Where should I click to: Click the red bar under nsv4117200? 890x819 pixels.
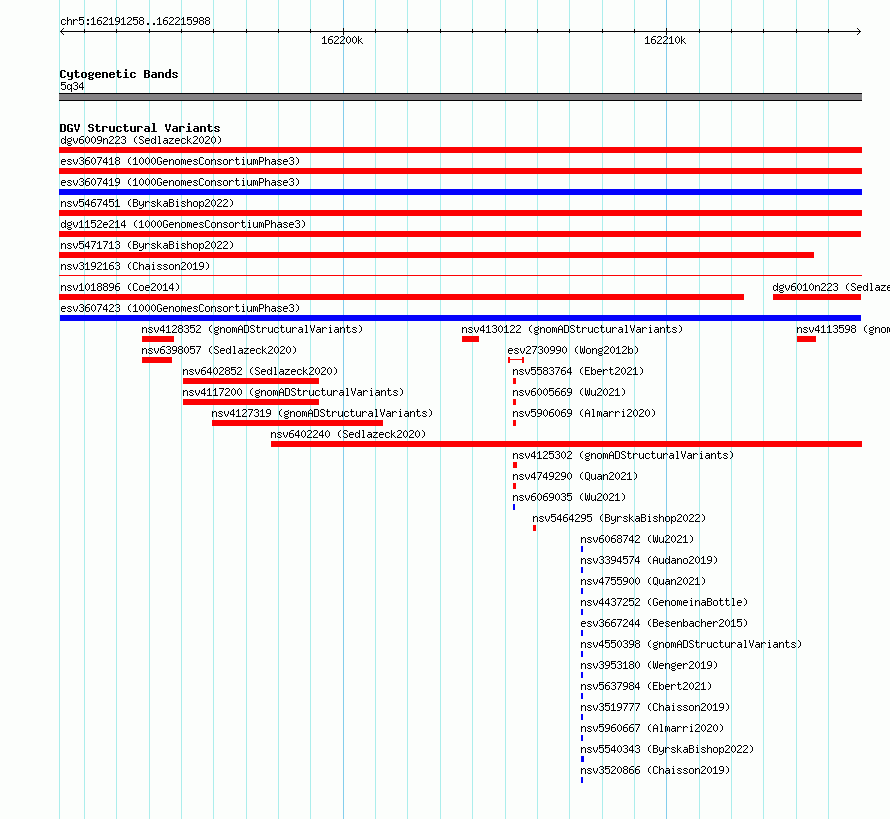click(251, 402)
